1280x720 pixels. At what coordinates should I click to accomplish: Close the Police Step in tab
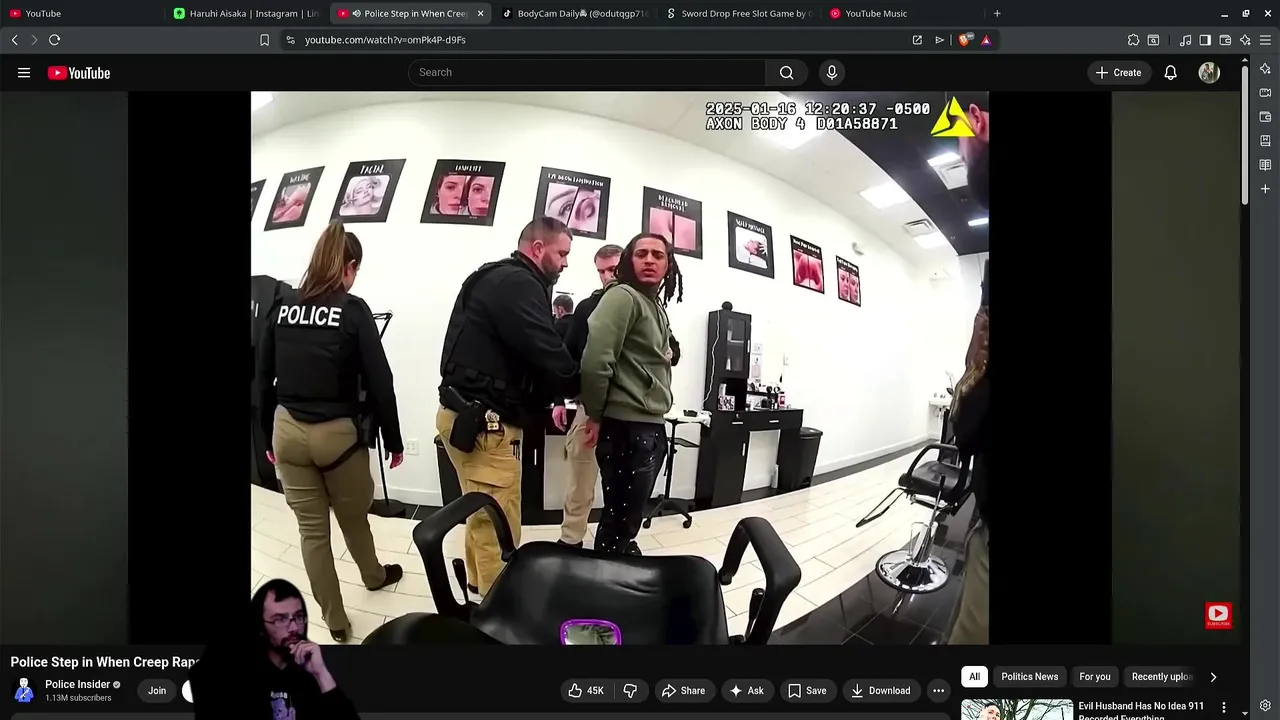pos(480,13)
